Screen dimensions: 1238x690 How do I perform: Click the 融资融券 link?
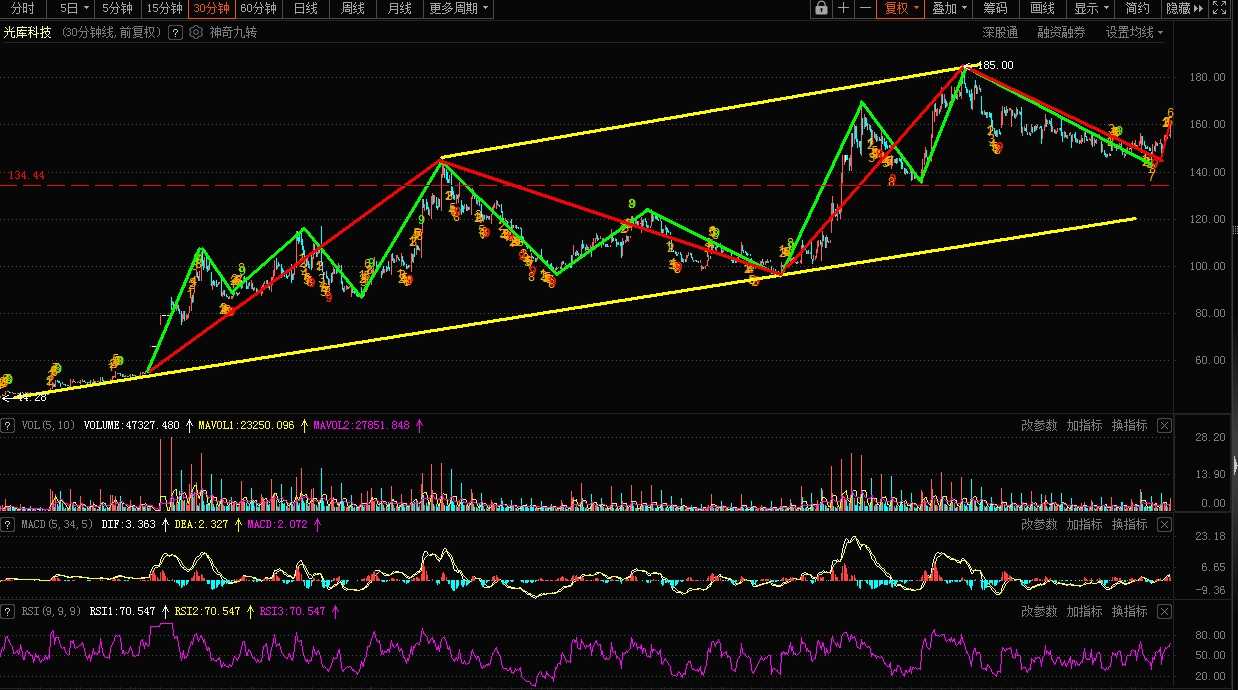click(x=1061, y=32)
